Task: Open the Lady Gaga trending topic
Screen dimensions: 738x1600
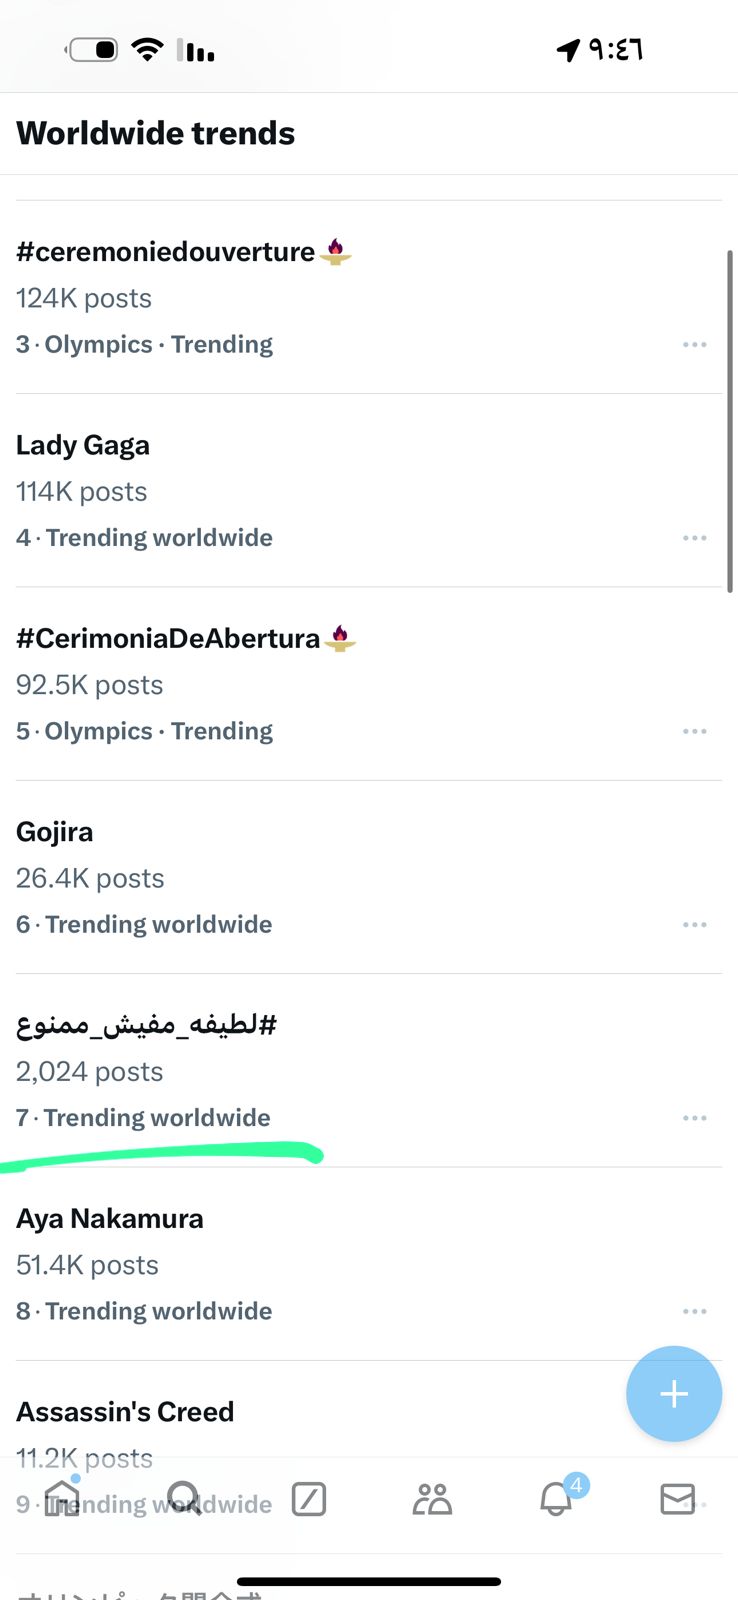Action: pos(83,445)
